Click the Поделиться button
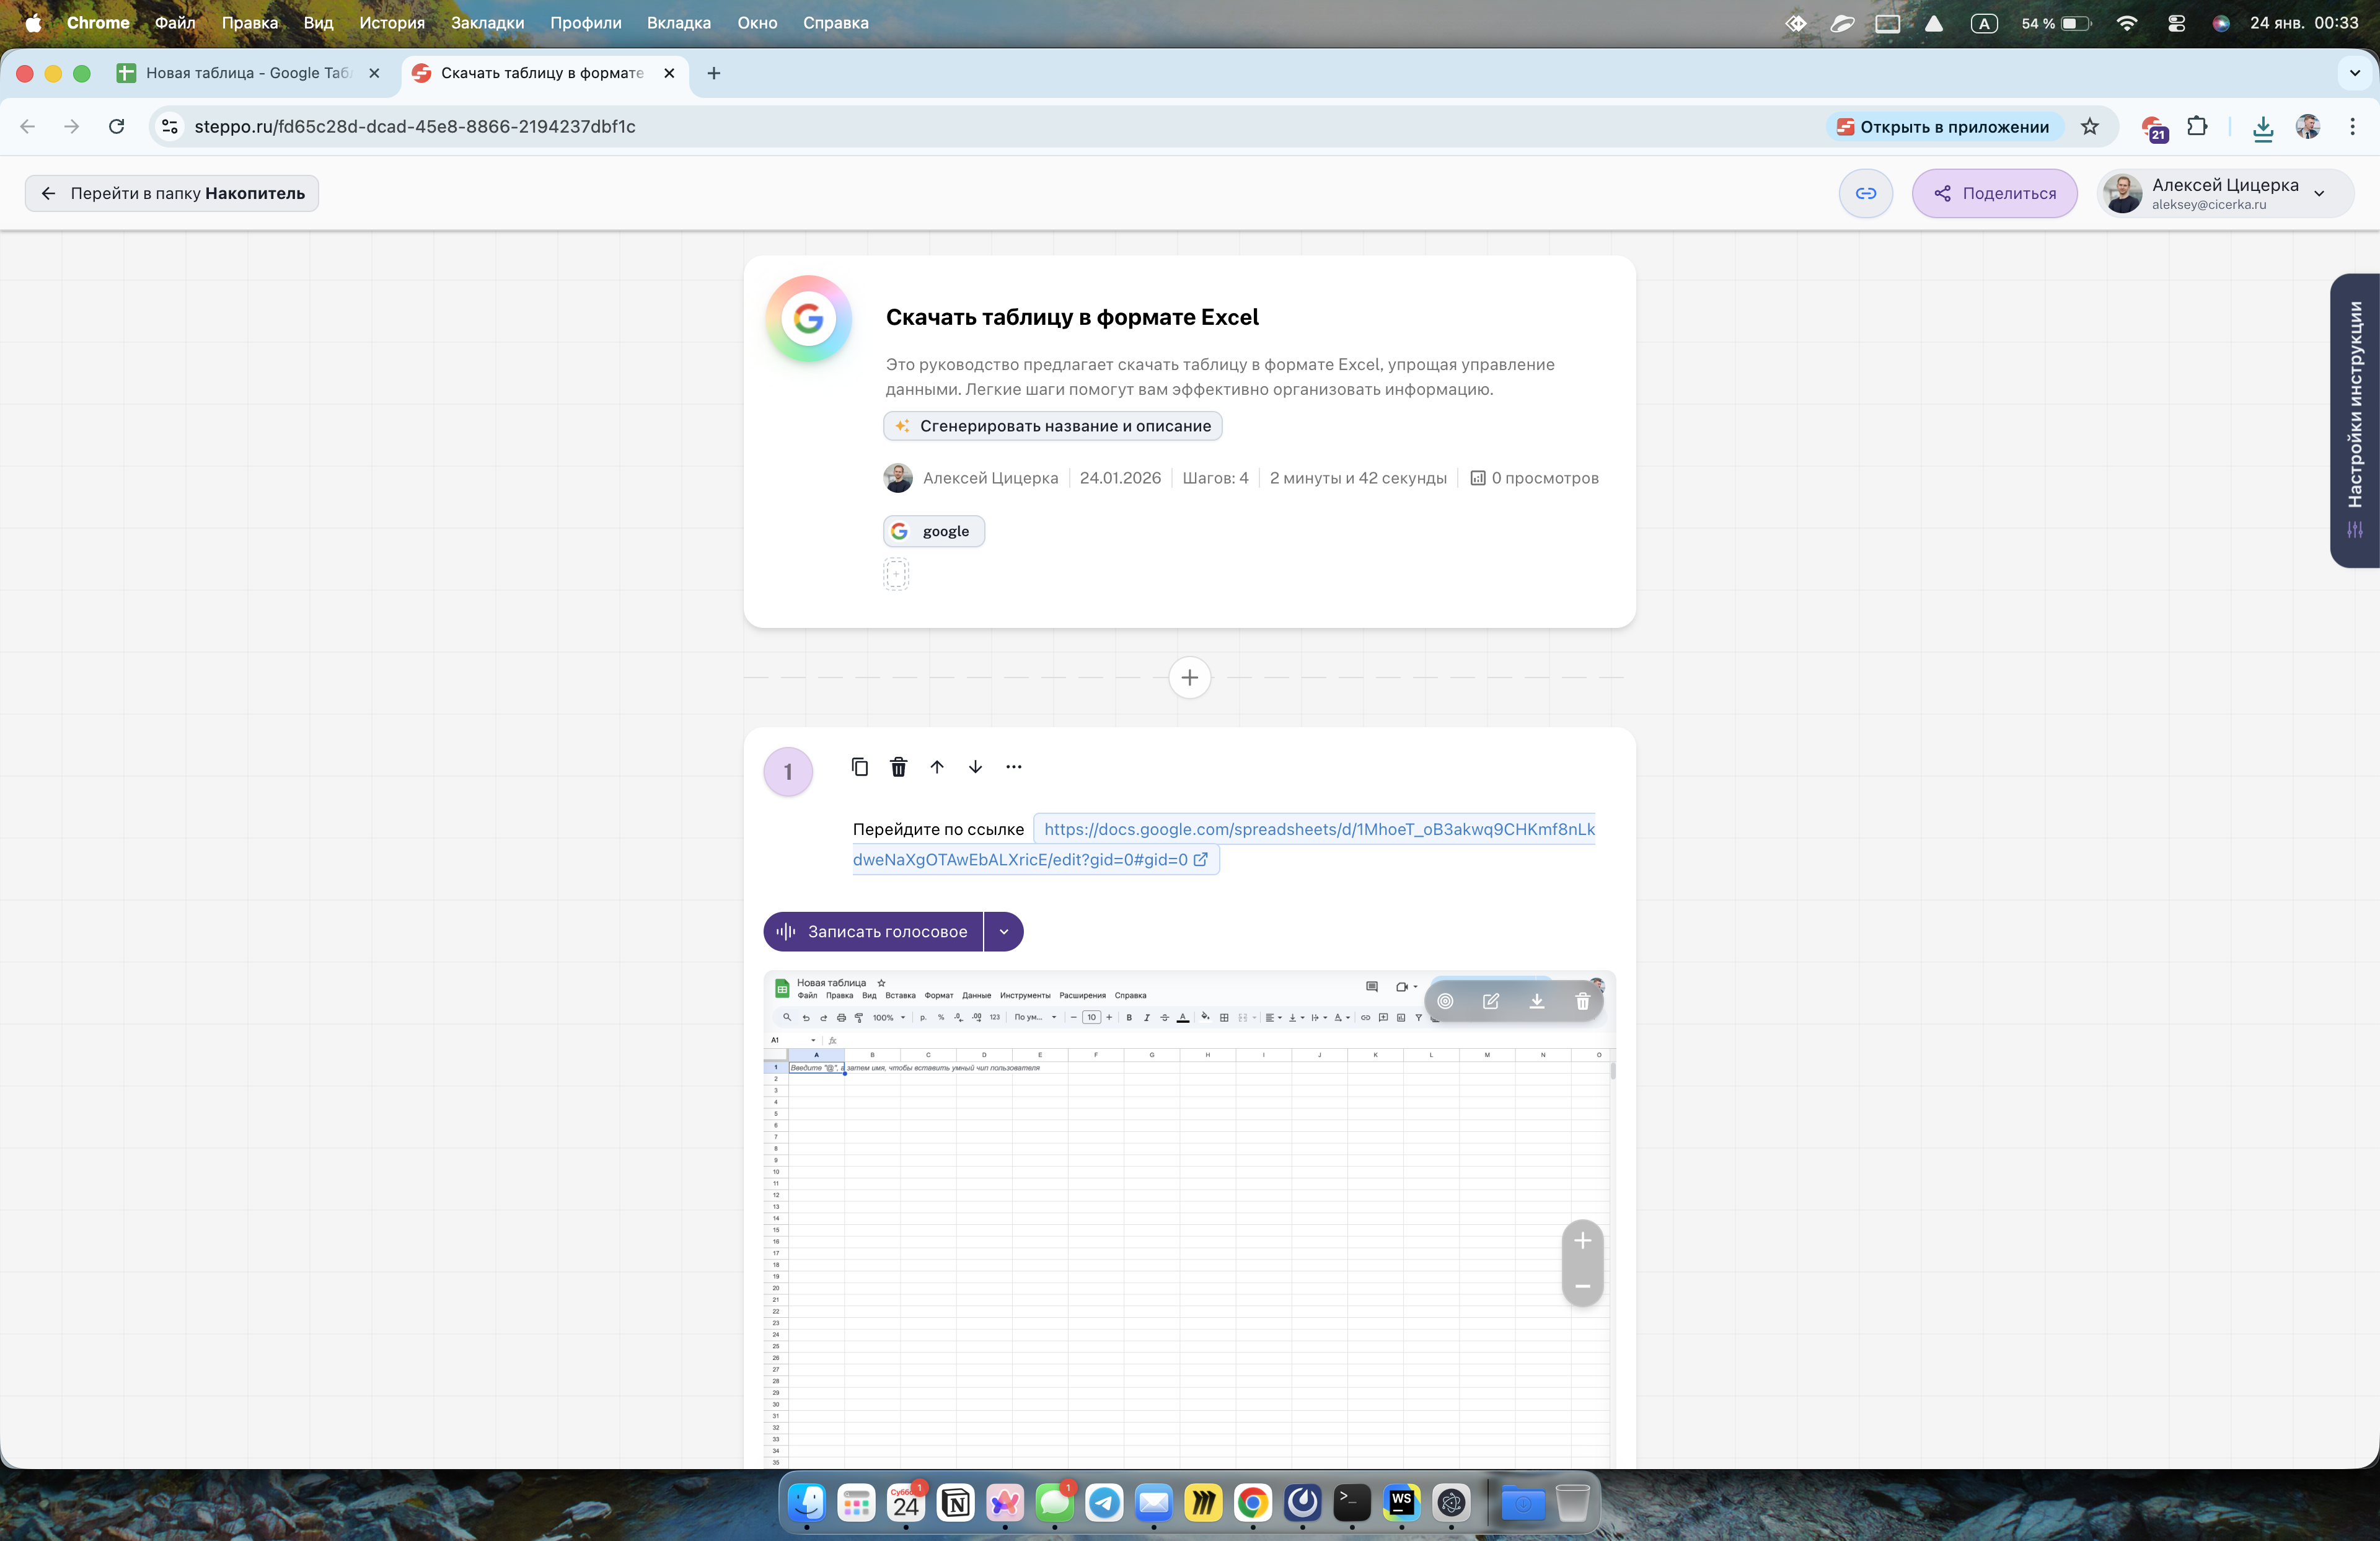The width and height of the screenshot is (2380, 1541). coord(1994,194)
